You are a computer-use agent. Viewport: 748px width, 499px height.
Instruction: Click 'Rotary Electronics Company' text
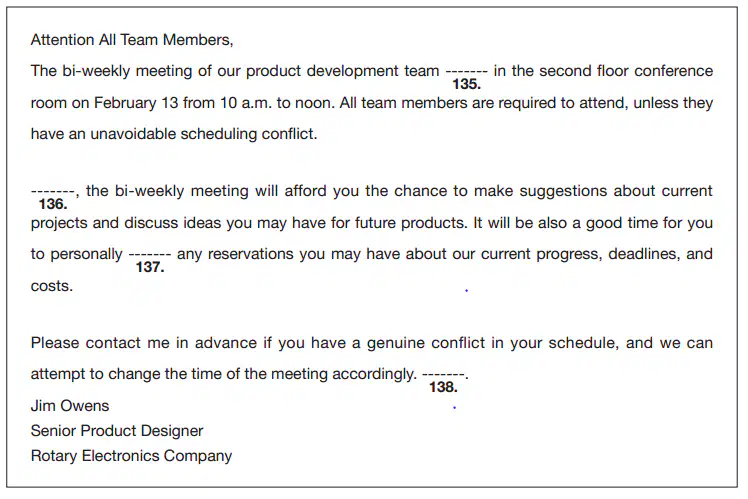132,456
